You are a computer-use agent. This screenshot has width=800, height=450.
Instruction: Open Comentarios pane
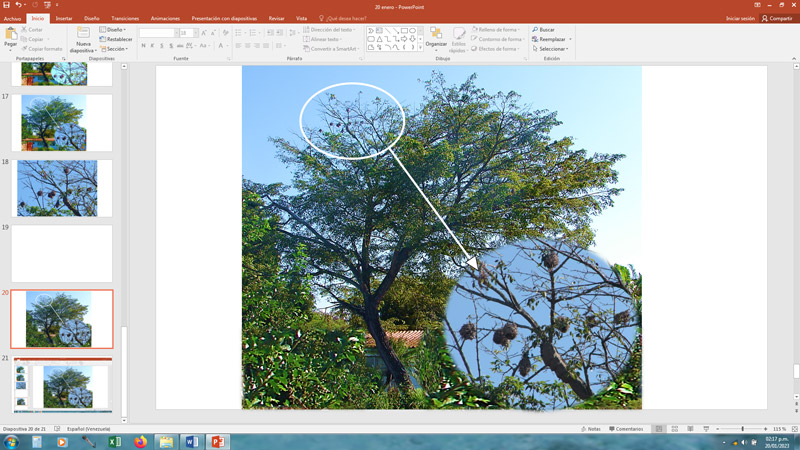626,429
